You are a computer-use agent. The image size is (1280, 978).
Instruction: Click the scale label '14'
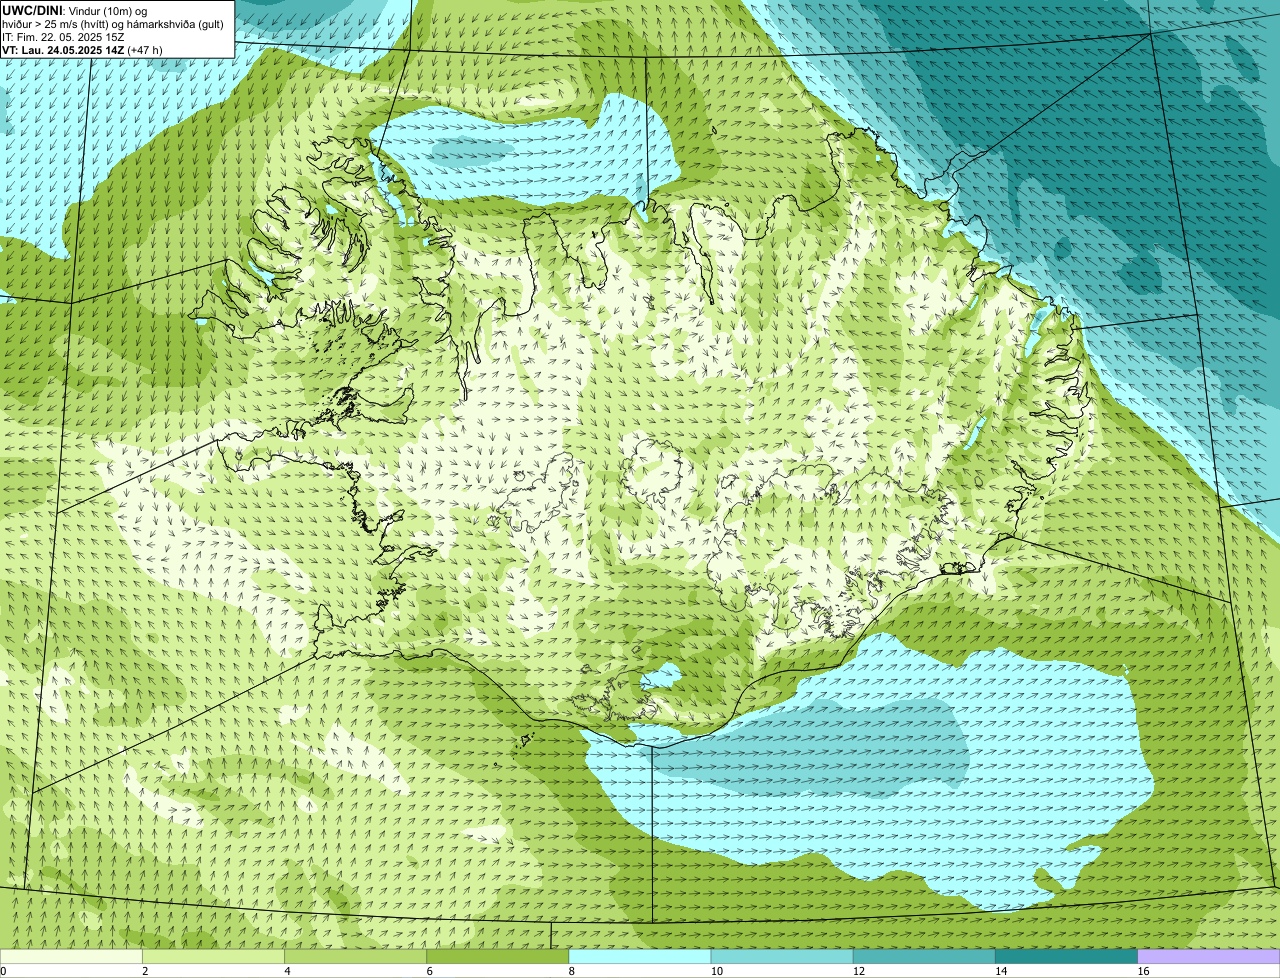(x=1001, y=971)
